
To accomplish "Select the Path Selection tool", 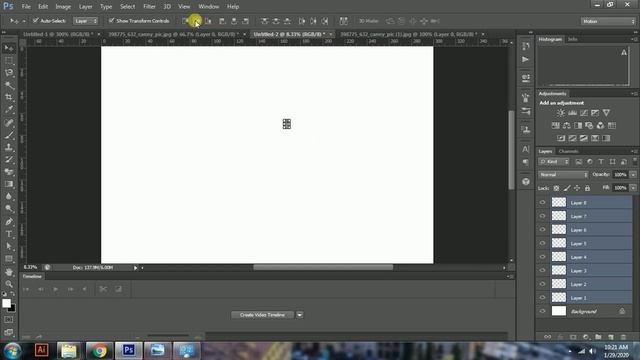I will tap(9, 246).
